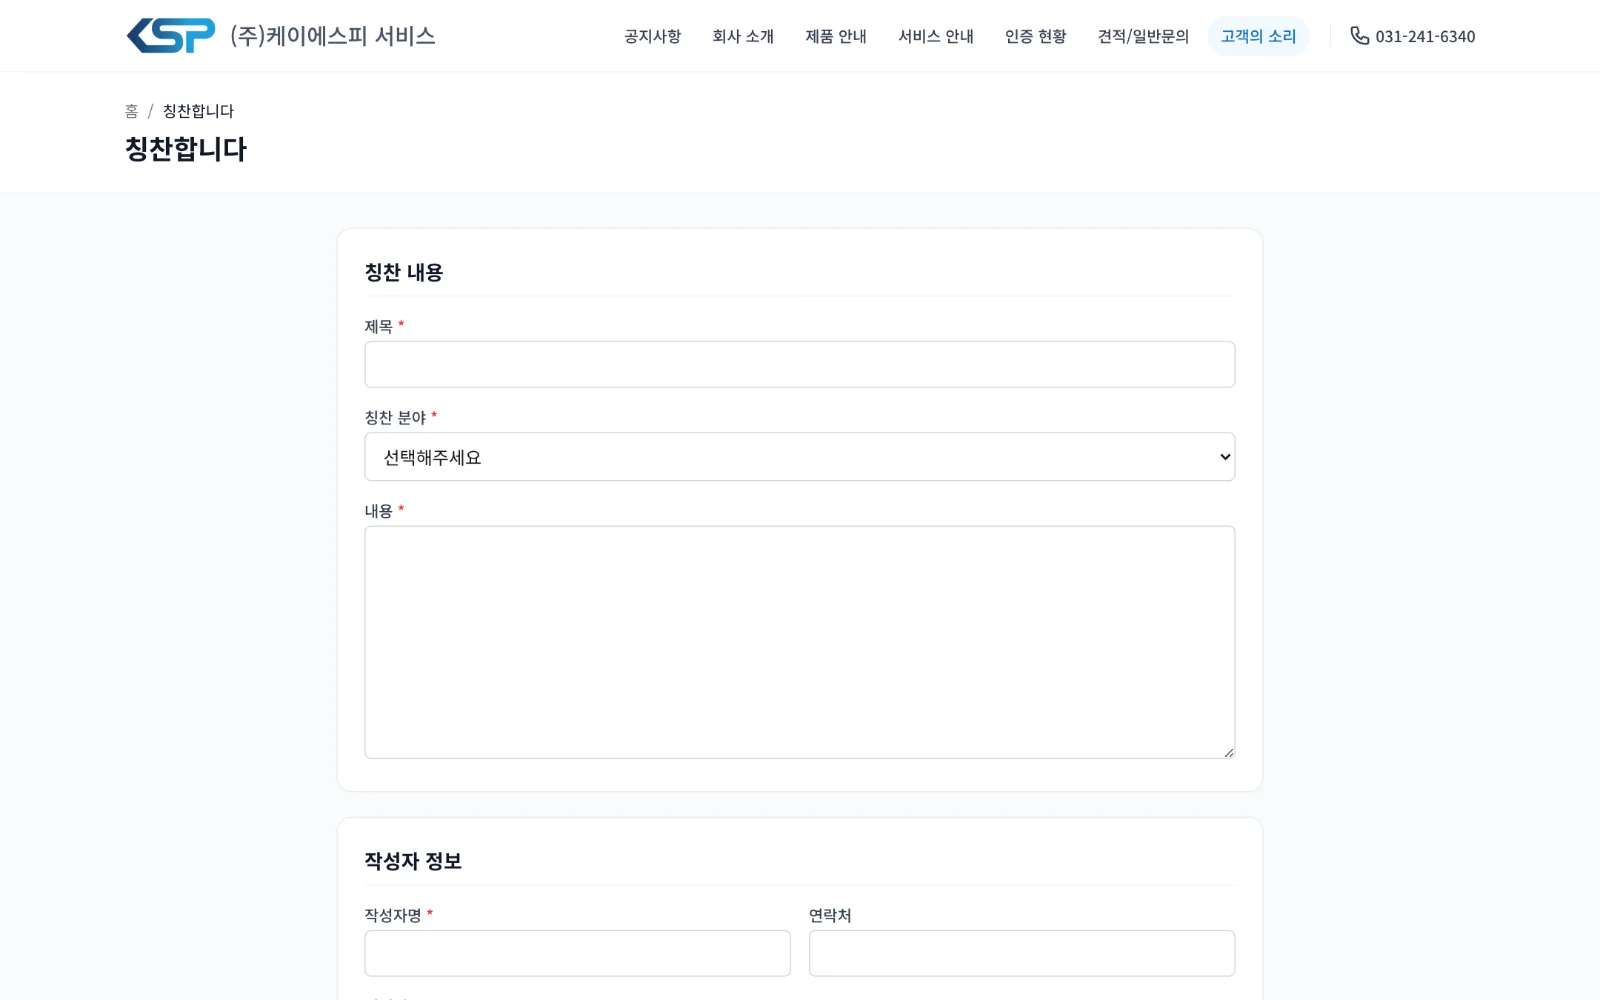Click the (주)케이에스피 서비스 site title
Image resolution: width=1600 pixels, height=1000 pixels.
(x=333, y=36)
